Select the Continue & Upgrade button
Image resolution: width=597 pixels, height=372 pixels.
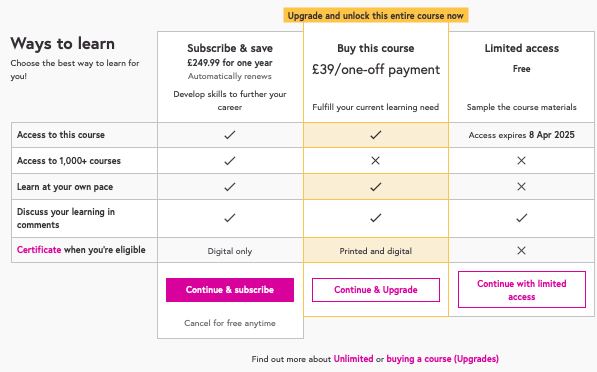(376, 290)
